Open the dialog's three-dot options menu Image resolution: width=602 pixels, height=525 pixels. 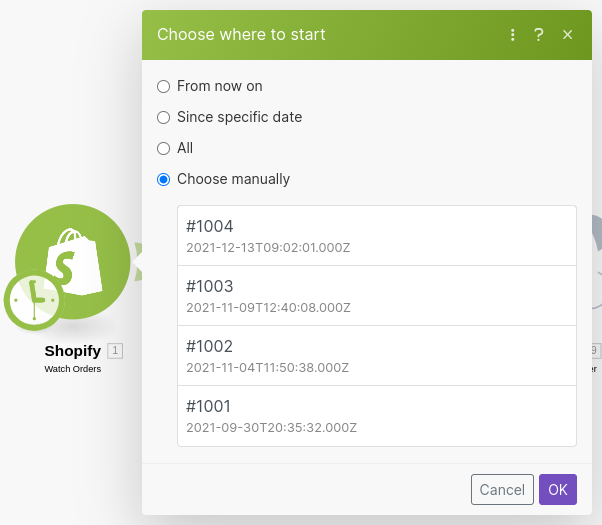(513, 35)
